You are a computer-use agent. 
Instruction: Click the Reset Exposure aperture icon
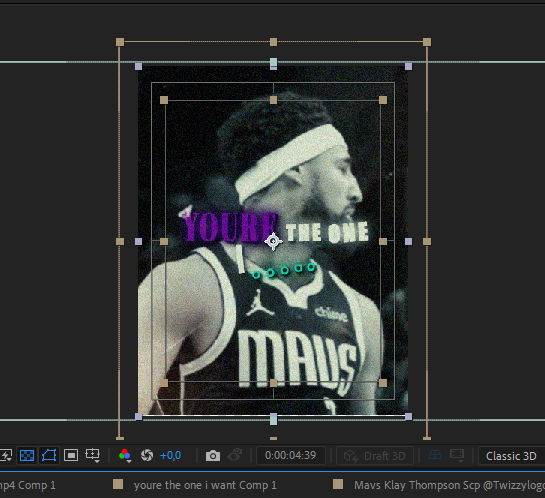coord(147,455)
